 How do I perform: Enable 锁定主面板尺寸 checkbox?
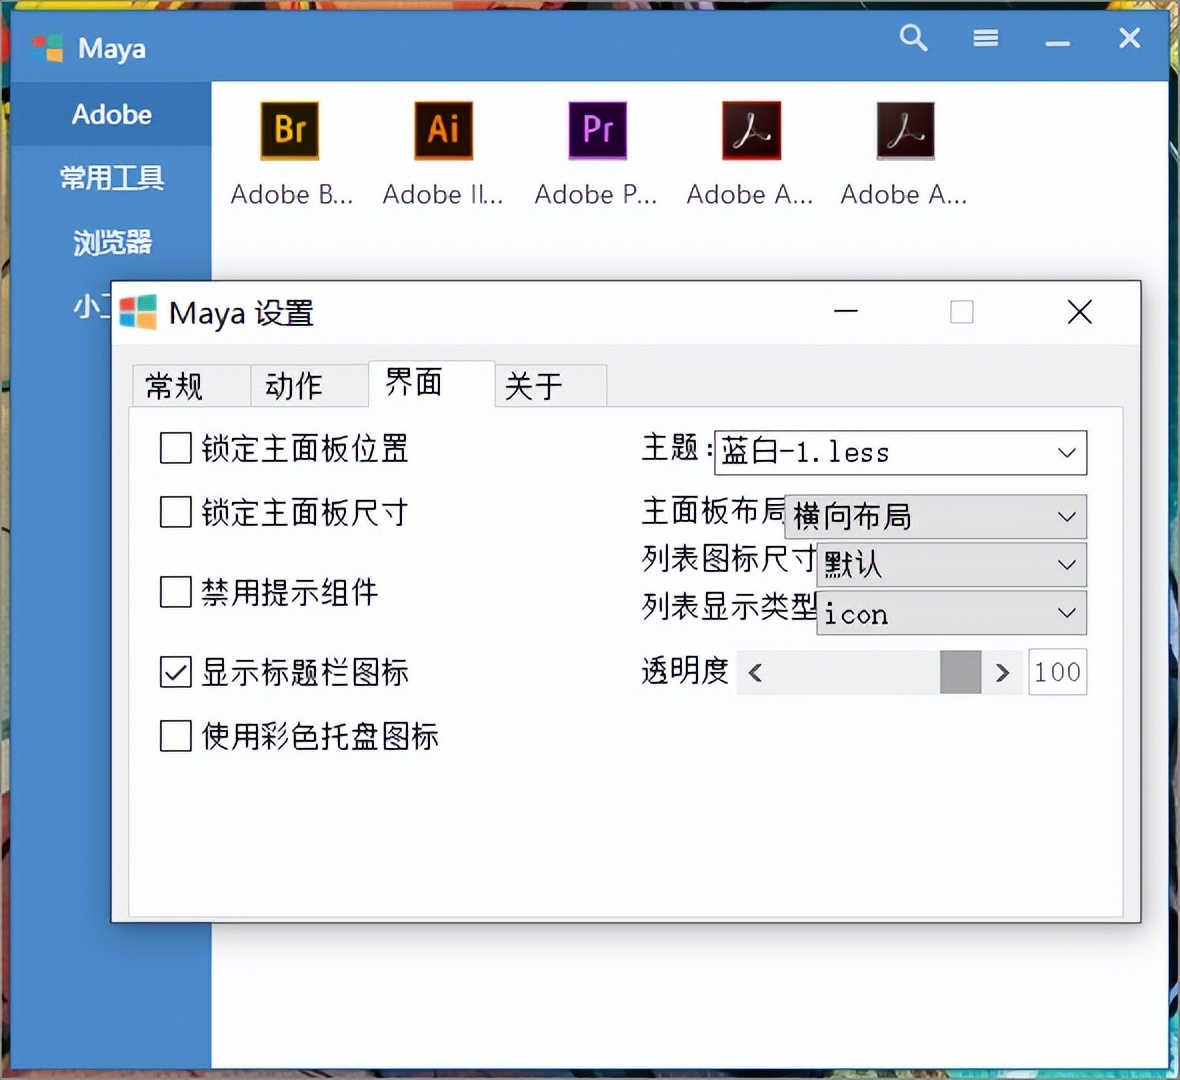pos(175,512)
